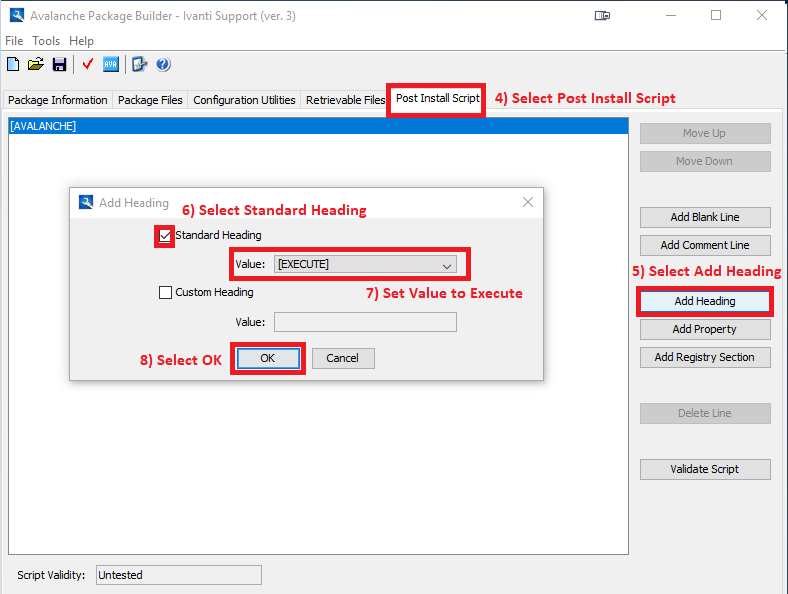Click the script edit toolbar icon
Image resolution: width=788 pixels, height=594 pixels.
coord(139,64)
